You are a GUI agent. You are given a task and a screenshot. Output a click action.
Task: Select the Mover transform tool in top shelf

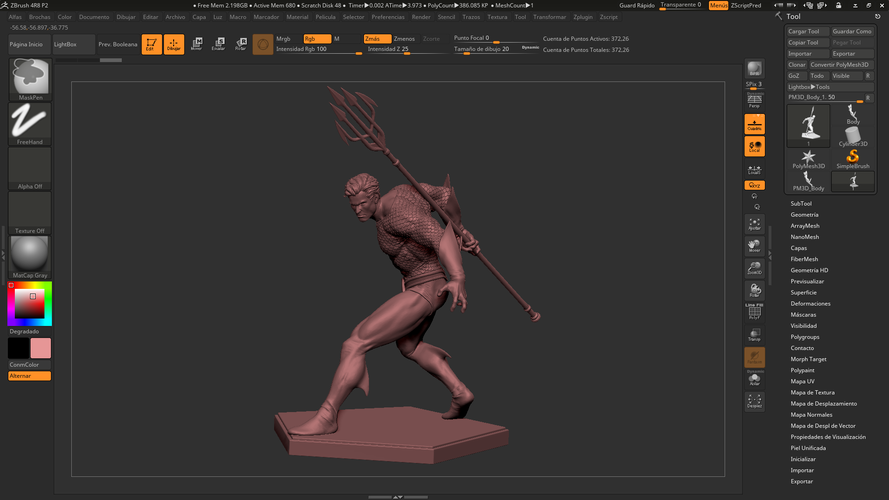[x=197, y=44]
